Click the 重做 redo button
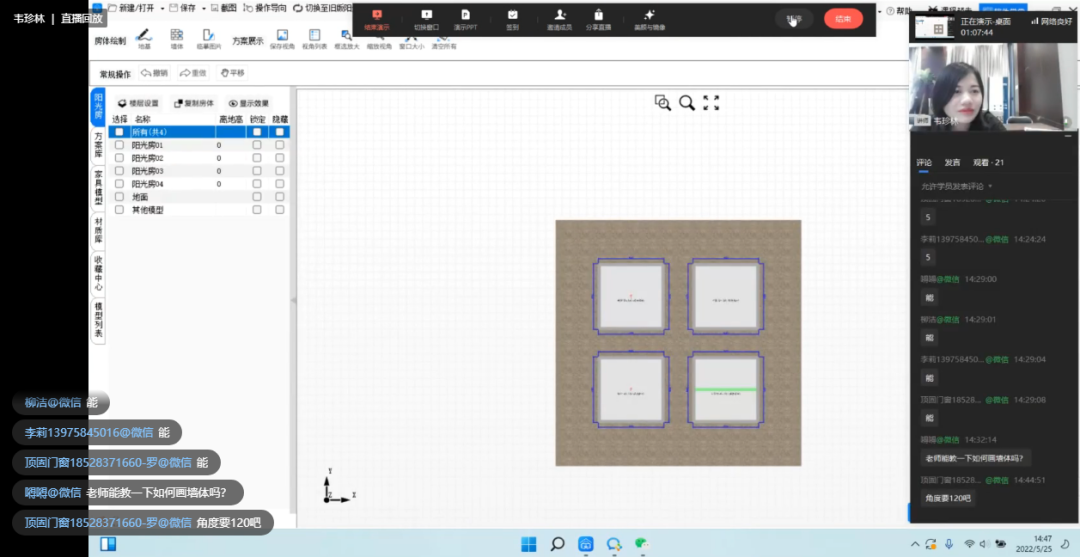 click(194, 73)
